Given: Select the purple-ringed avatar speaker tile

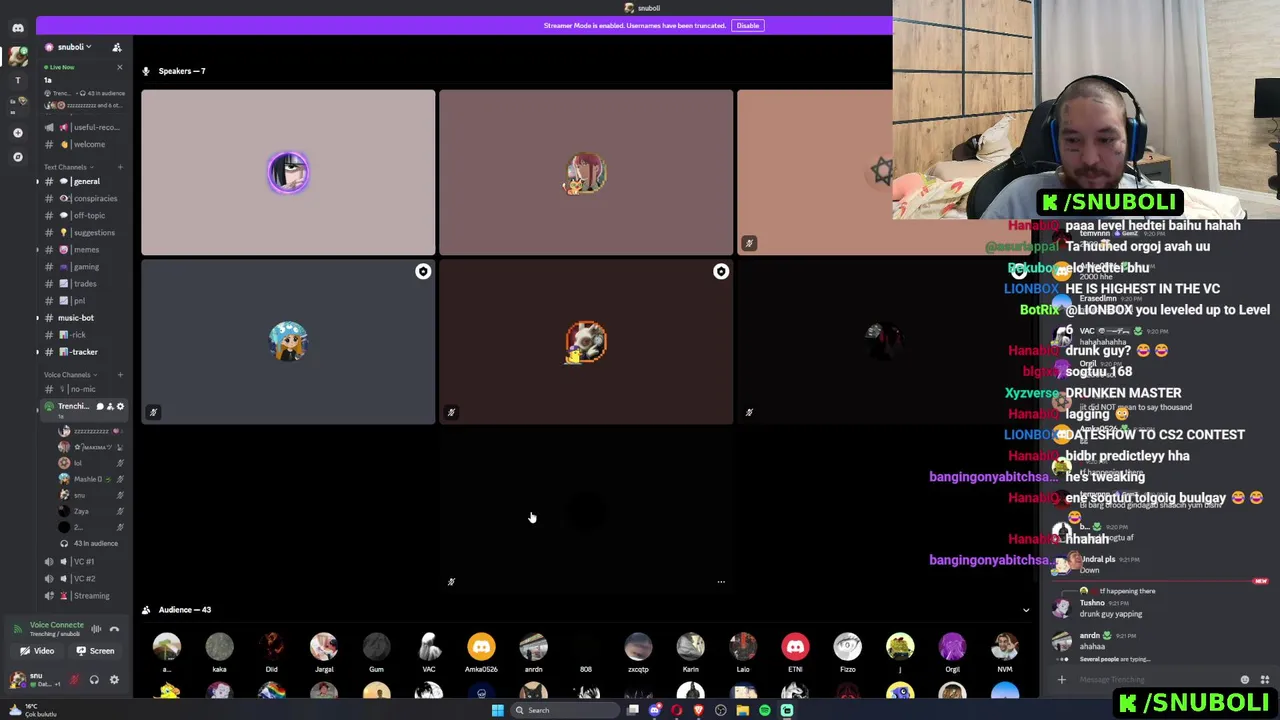Looking at the screenshot, I should 288,173.
